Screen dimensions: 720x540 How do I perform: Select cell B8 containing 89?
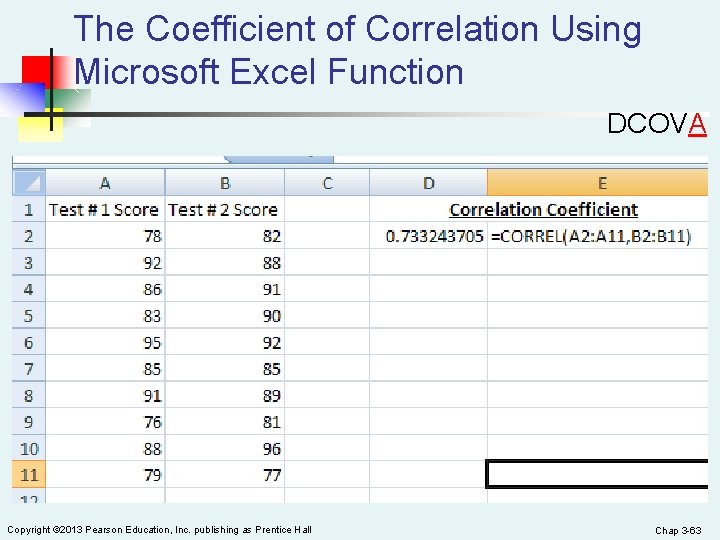225,395
